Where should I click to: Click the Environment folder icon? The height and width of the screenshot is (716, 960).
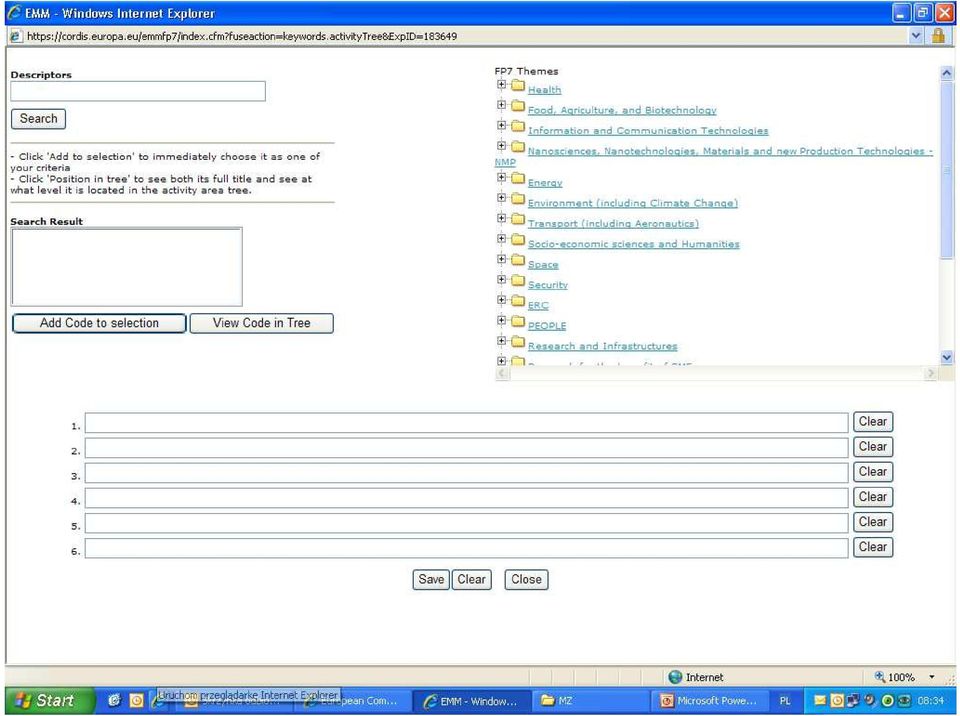(x=518, y=198)
